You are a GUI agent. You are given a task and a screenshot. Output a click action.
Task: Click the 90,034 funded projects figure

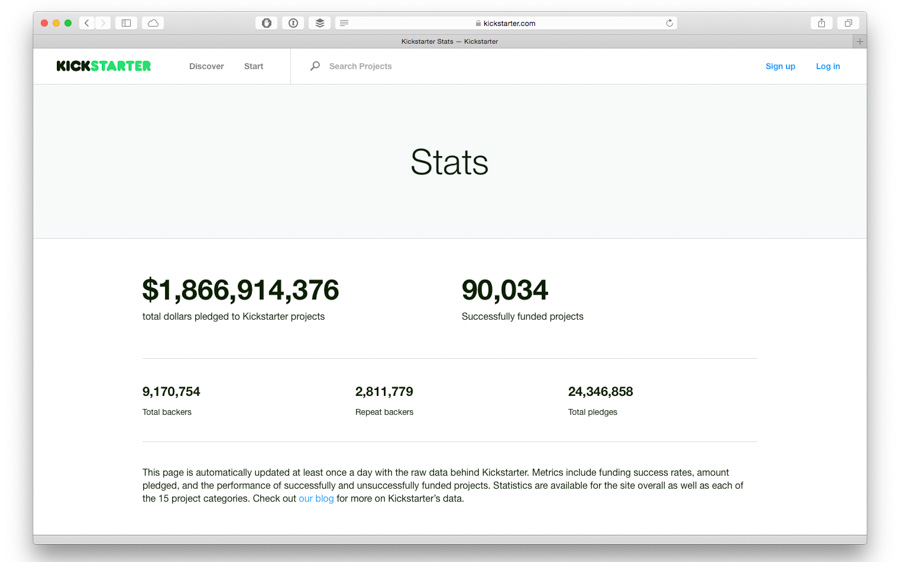tap(505, 289)
